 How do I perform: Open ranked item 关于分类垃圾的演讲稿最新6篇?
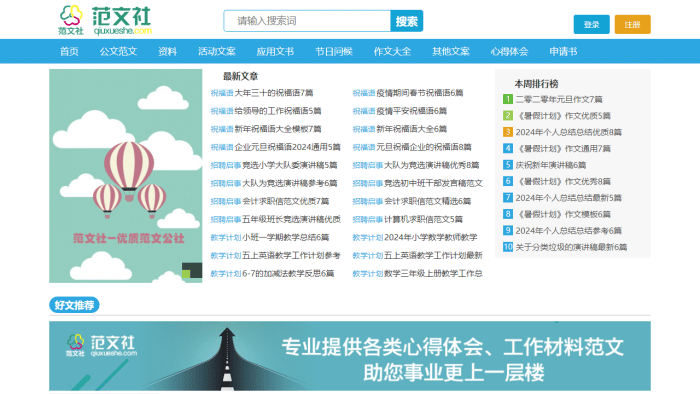pyautogui.click(x=571, y=247)
